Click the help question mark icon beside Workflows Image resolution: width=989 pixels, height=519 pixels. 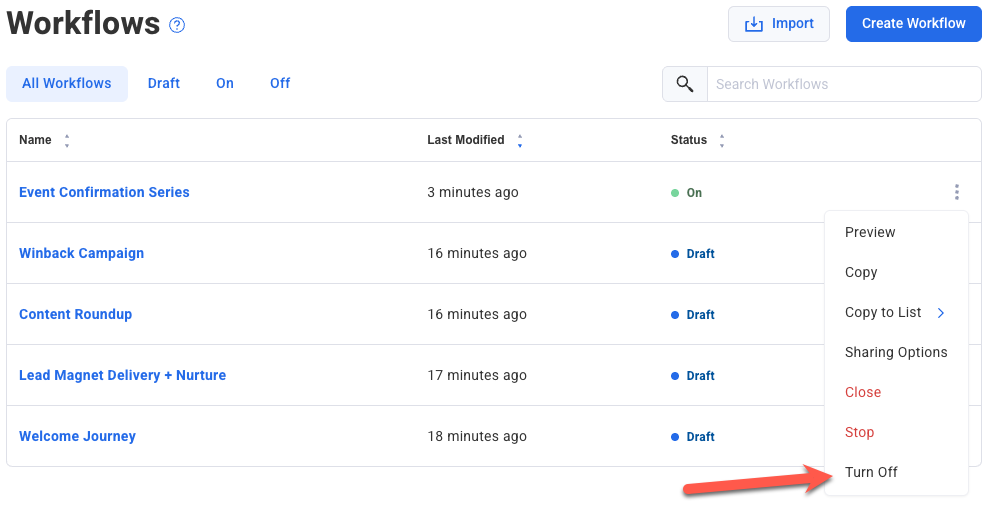pyautogui.click(x=177, y=25)
